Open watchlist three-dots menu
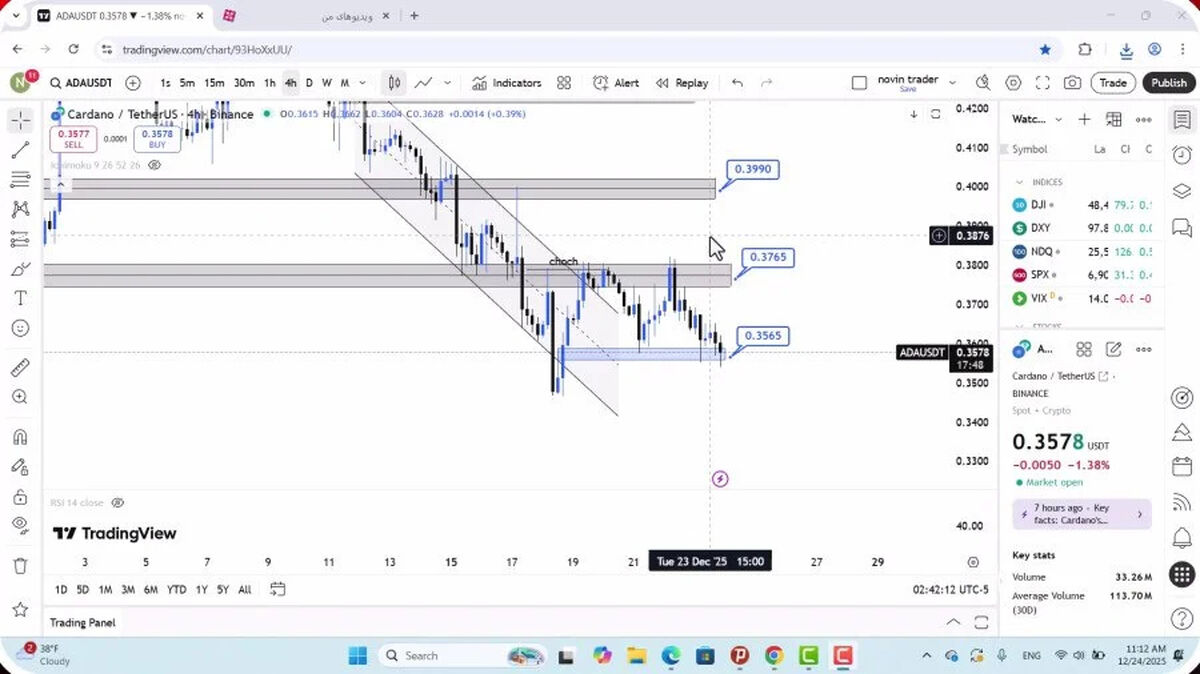Image resolution: width=1200 pixels, height=674 pixels. (x=1144, y=119)
